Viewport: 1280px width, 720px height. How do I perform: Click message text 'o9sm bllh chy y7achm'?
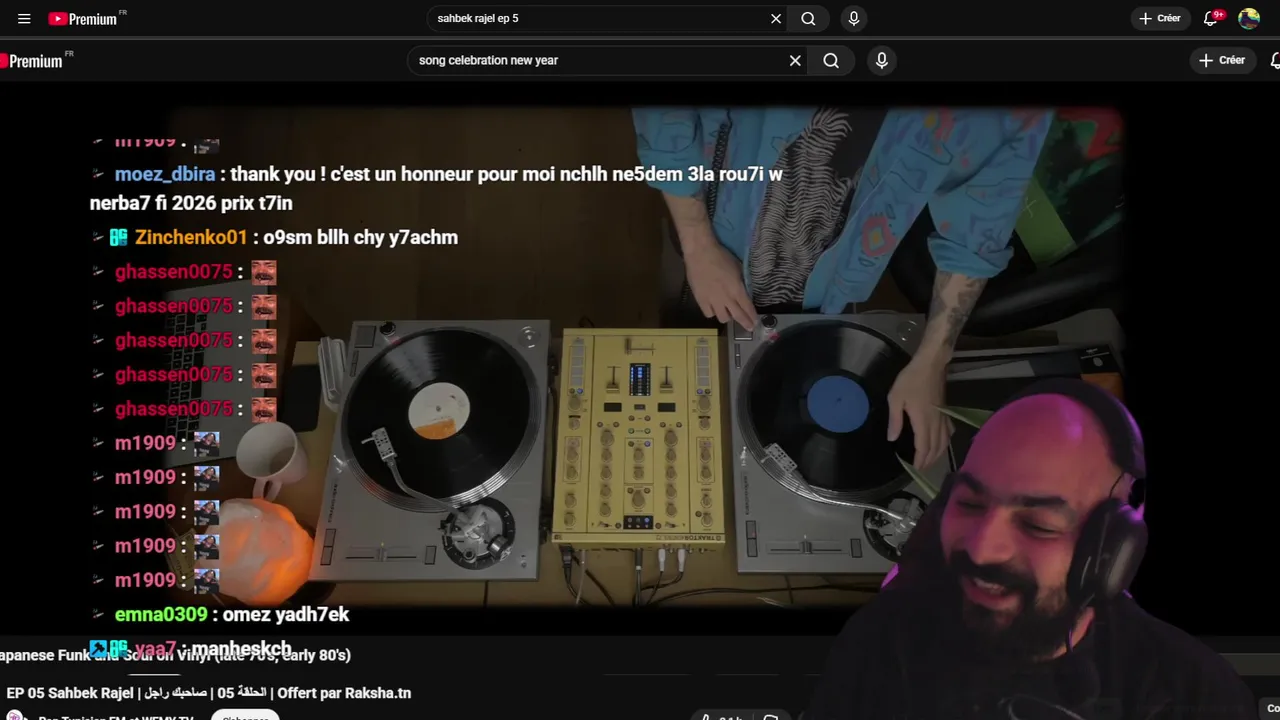pyautogui.click(x=360, y=237)
